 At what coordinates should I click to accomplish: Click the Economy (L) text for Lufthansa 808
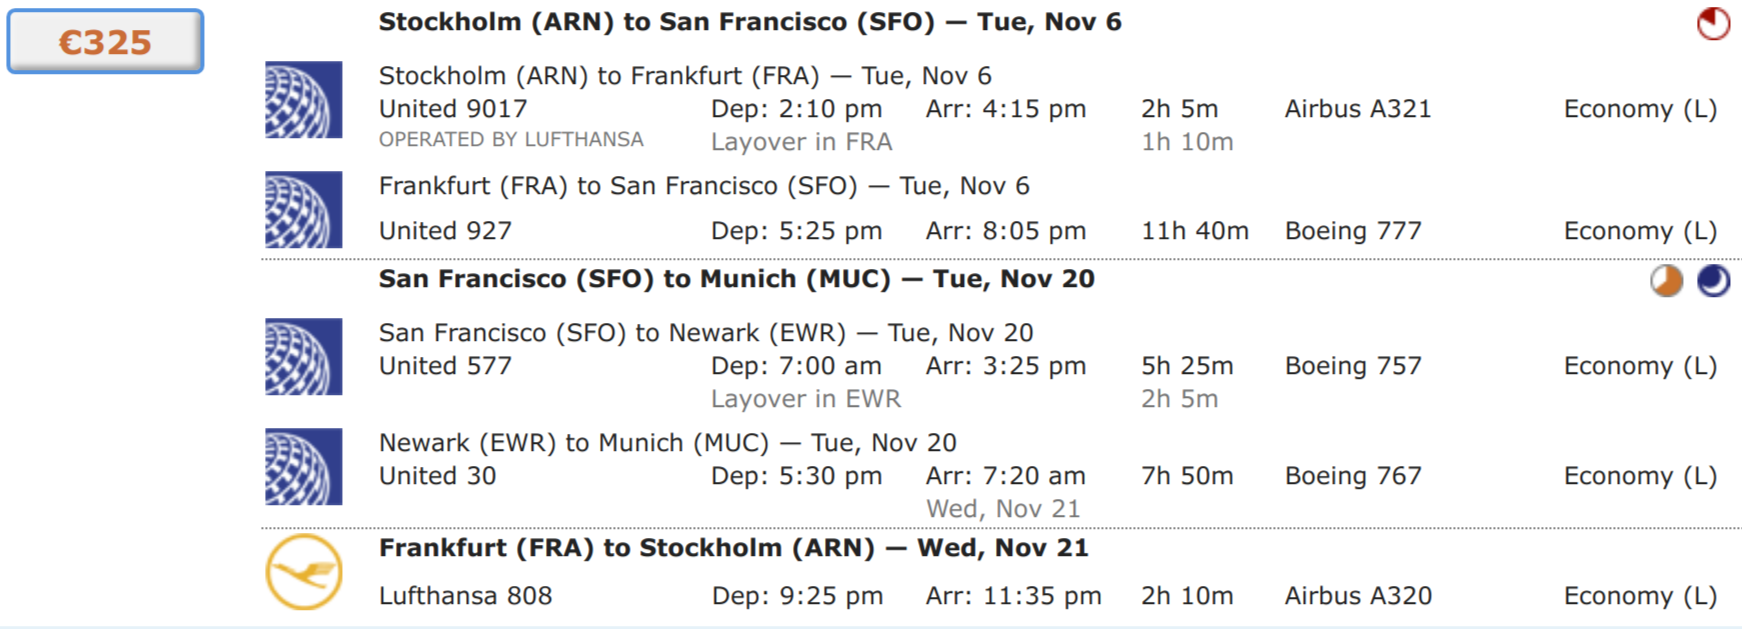click(x=1640, y=596)
